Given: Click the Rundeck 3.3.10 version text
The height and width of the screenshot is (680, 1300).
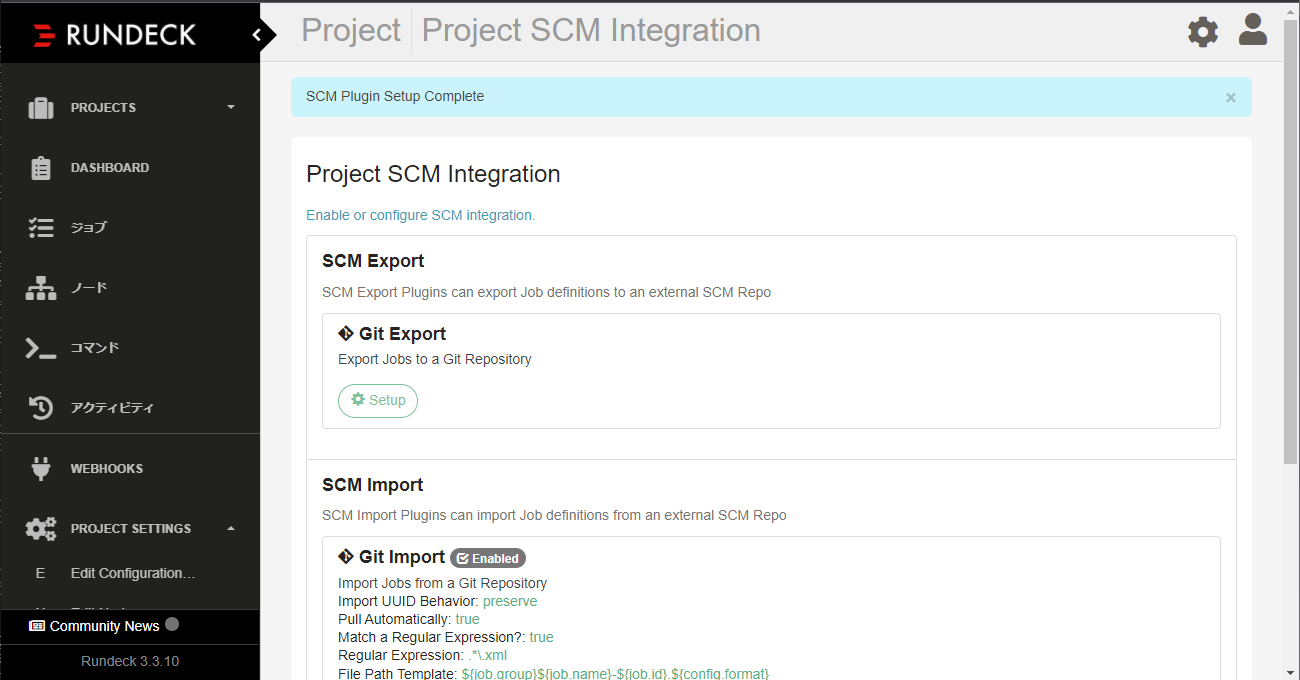Looking at the screenshot, I should coord(130,661).
